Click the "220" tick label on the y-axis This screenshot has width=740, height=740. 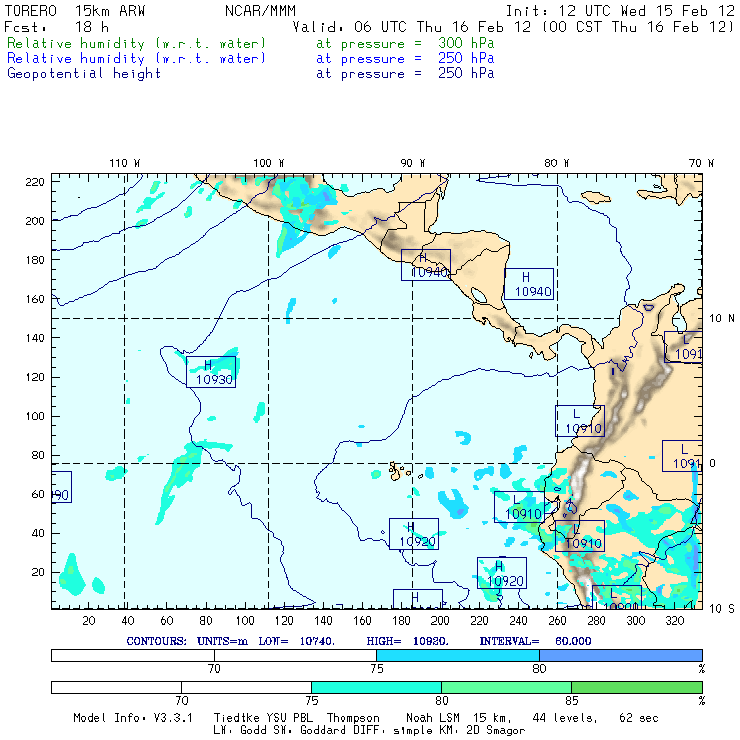point(35,182)
